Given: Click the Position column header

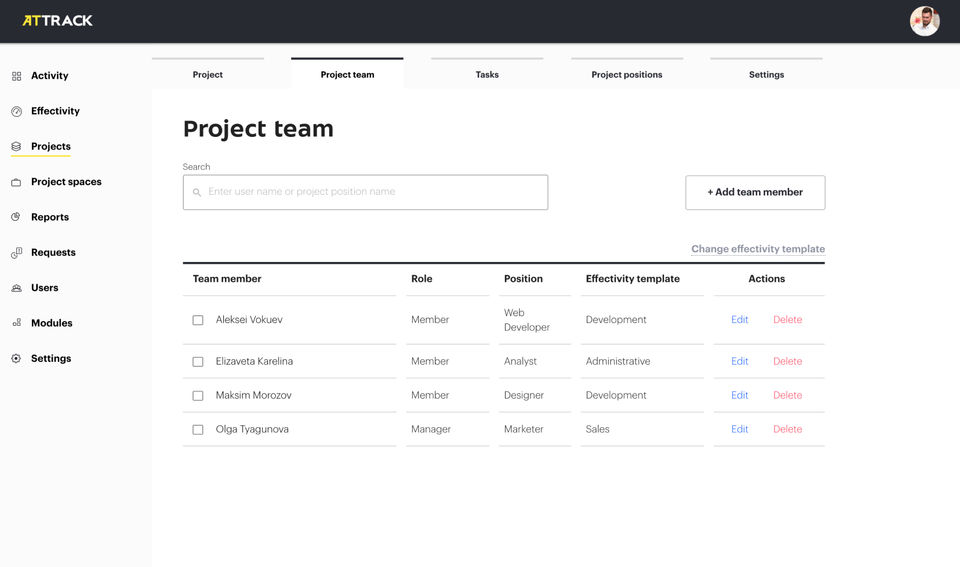Looking at the screenshot, I should [x=523, y=279].
